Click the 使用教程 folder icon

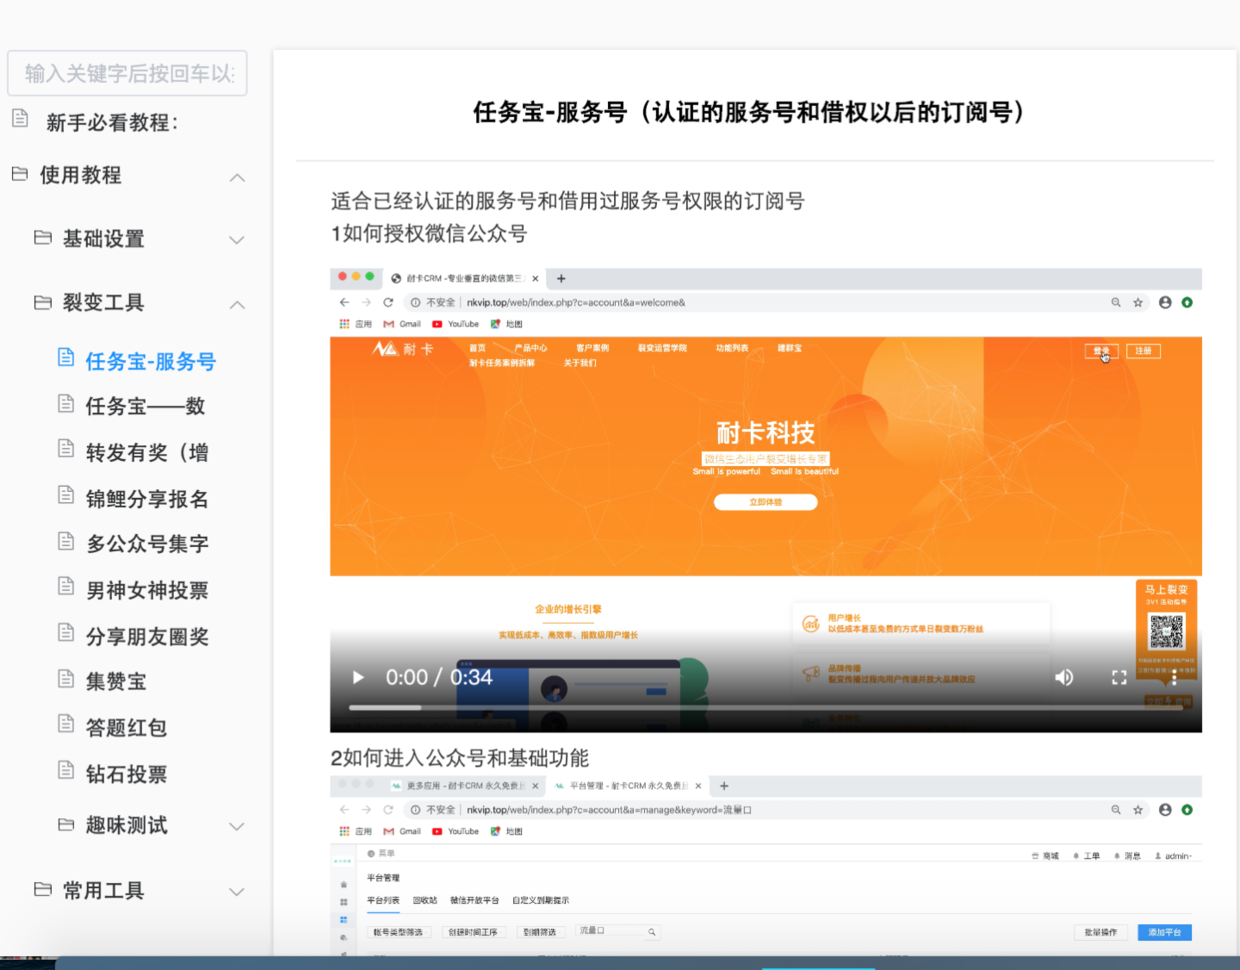click(x=20, y=174)
